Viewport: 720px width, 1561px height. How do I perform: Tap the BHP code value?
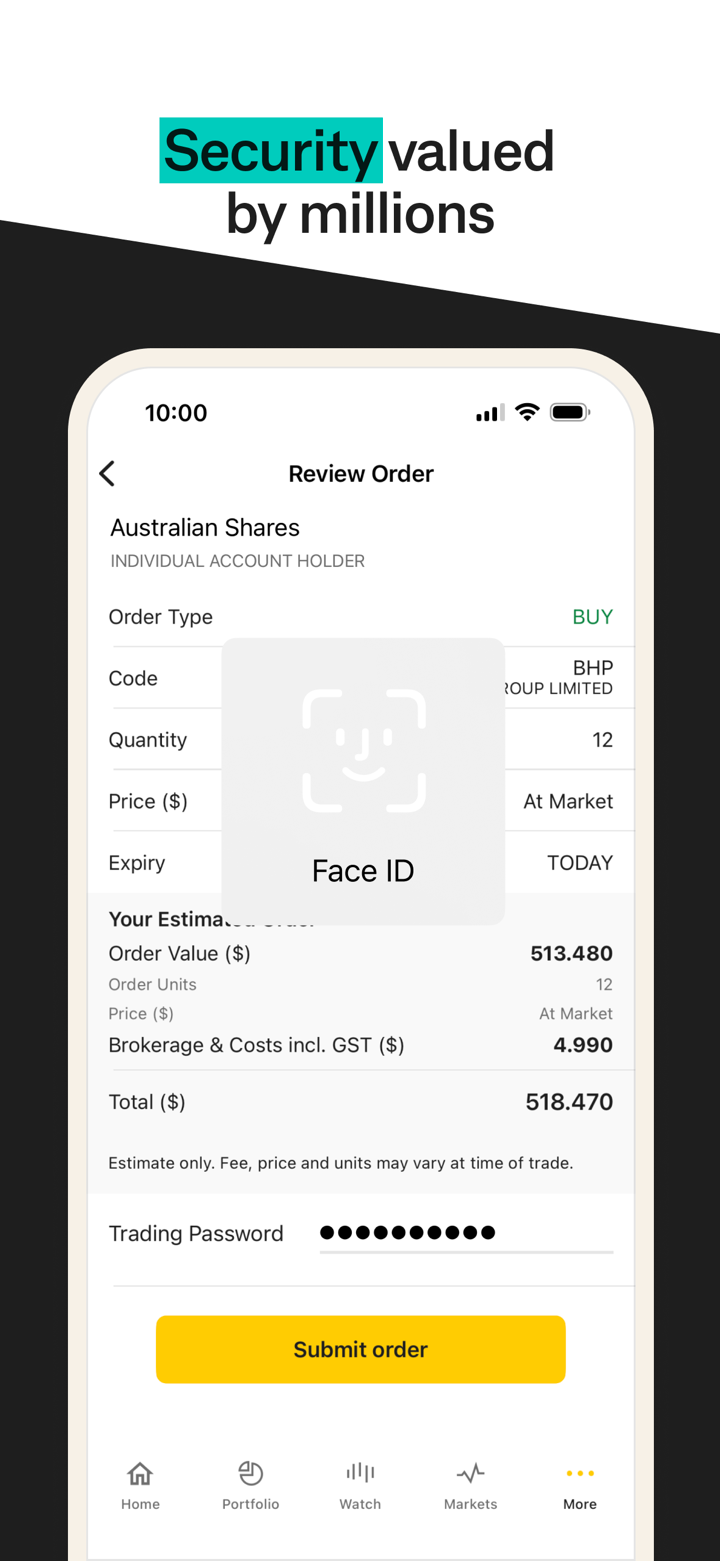(592, 668)
